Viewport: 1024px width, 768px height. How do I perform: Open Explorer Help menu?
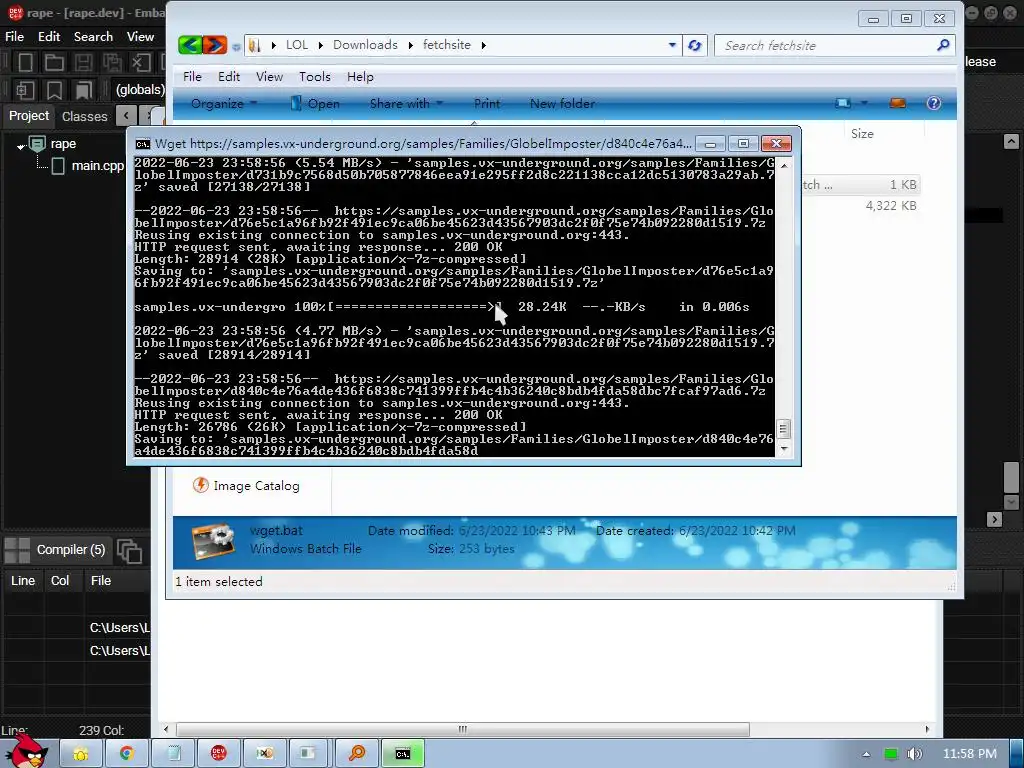coord(360,76)
